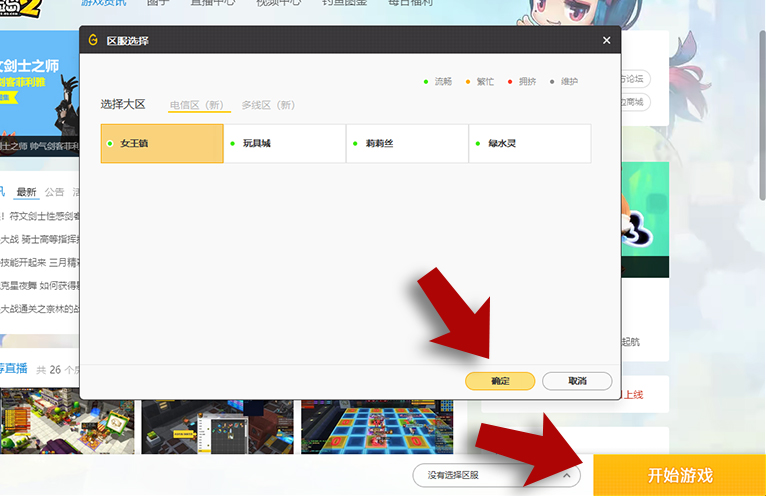
Task: Click the page vertical scrollbar
Action: (762, 115)
